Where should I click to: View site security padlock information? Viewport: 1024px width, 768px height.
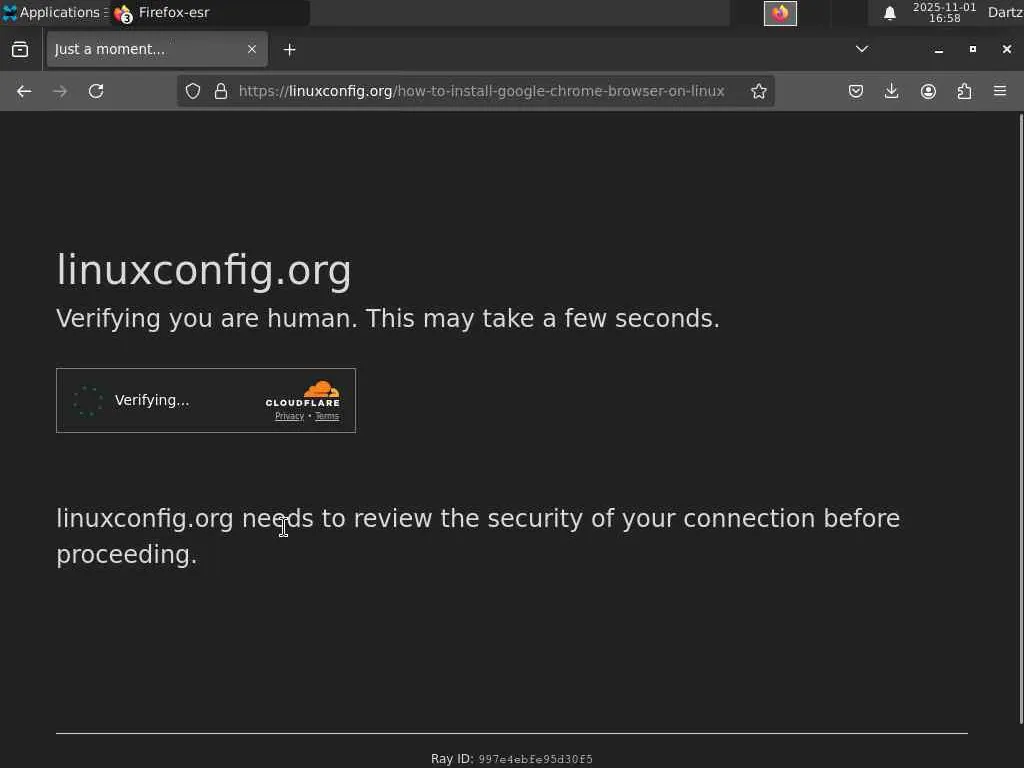tap(221, 91)
